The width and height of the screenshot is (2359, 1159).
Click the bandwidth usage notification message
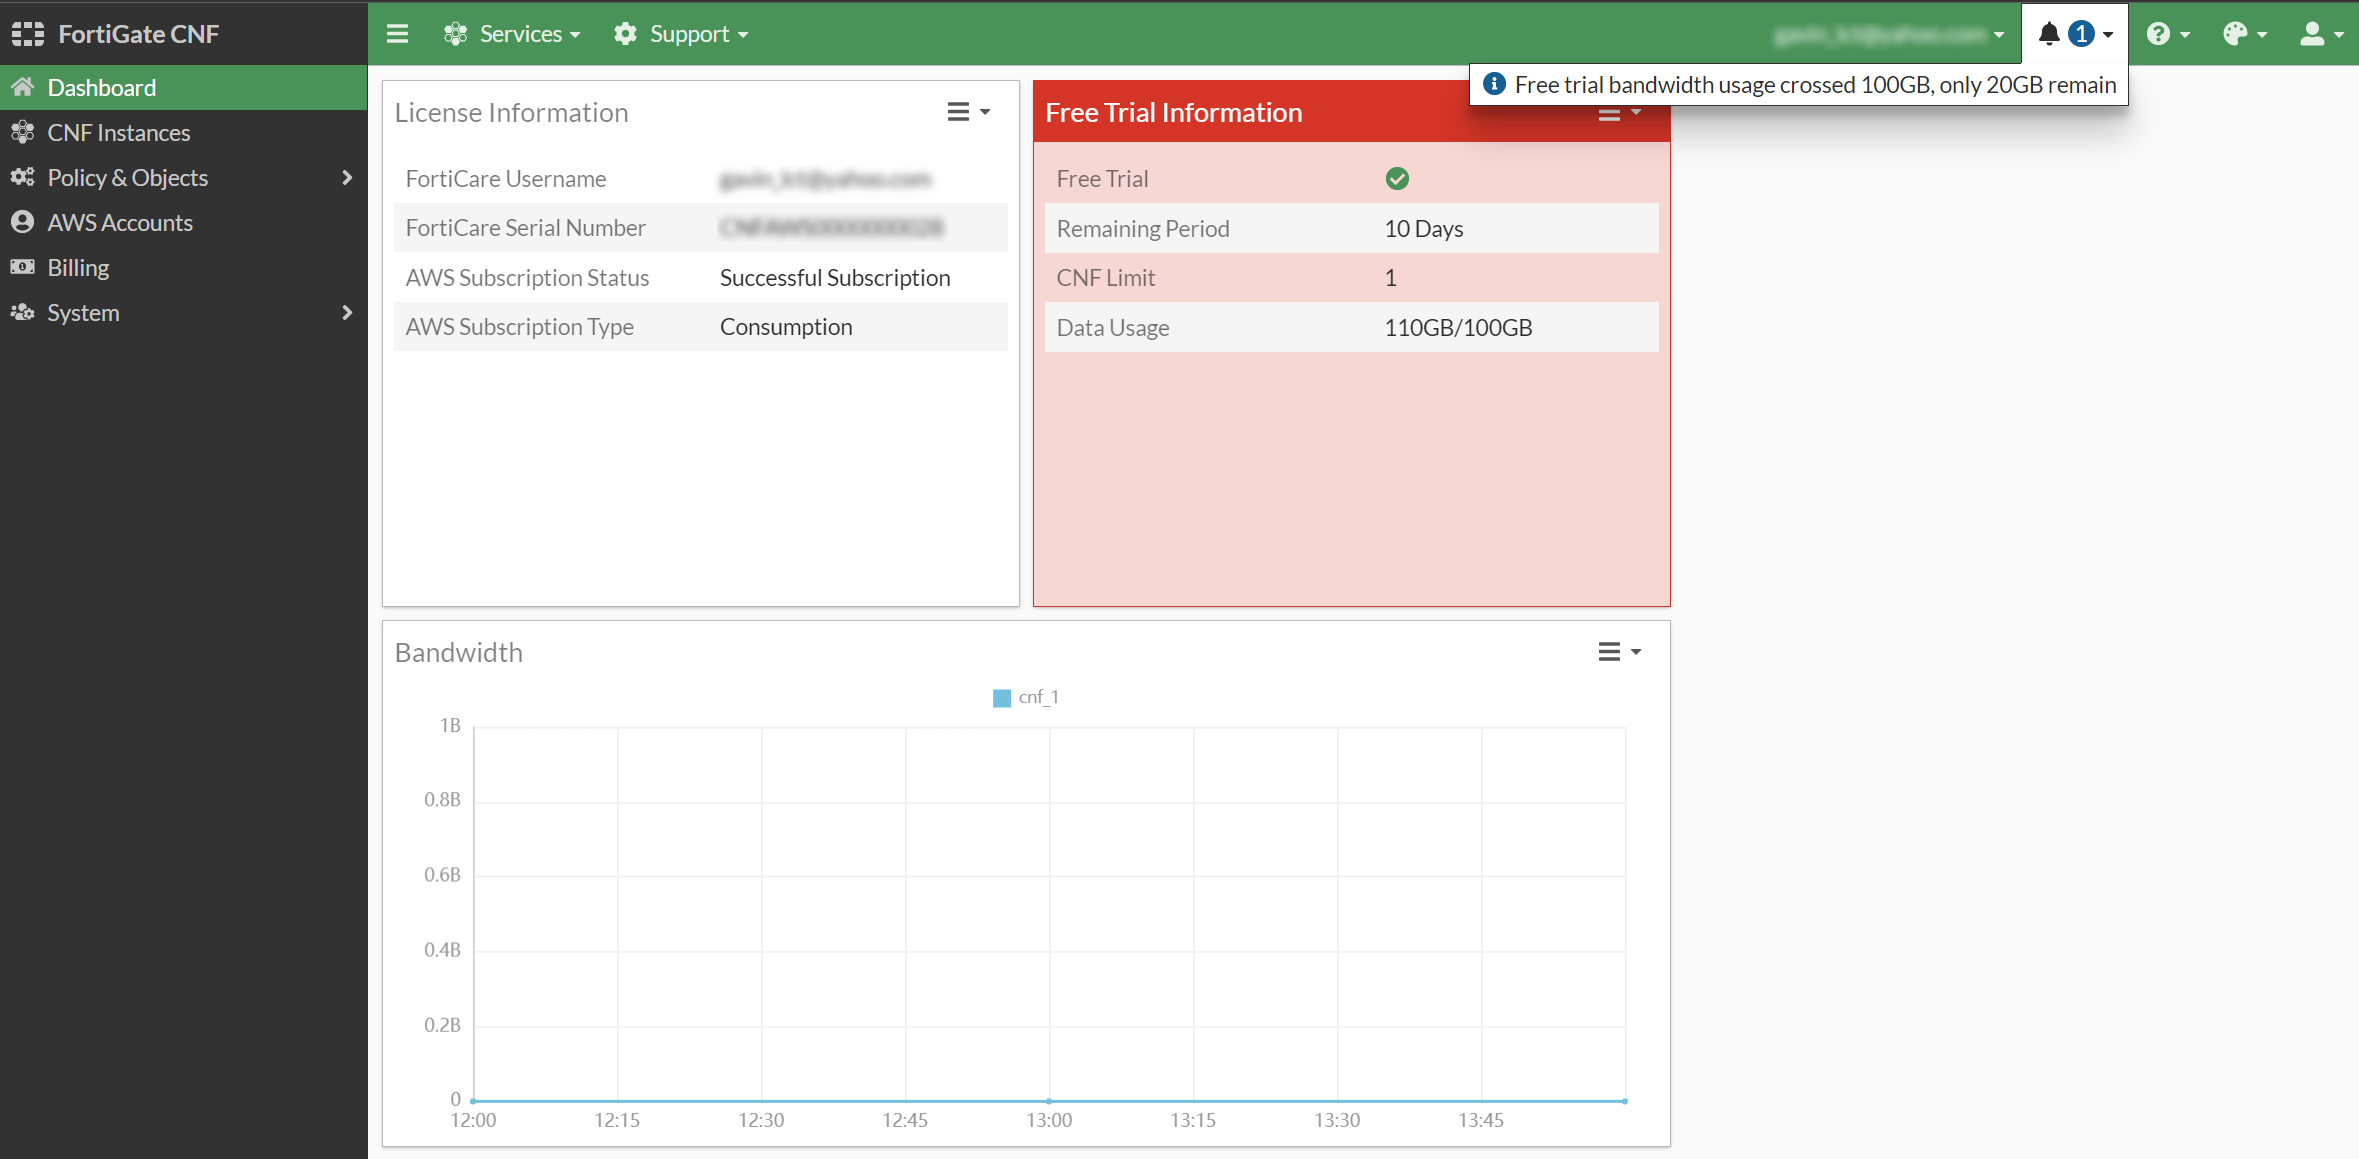tap(1814, 85)
